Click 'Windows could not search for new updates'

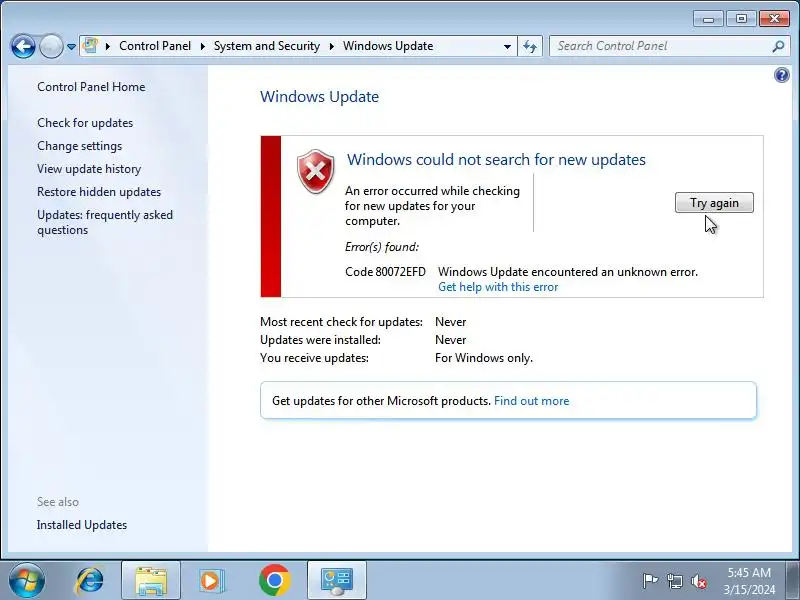pos(496,160)
